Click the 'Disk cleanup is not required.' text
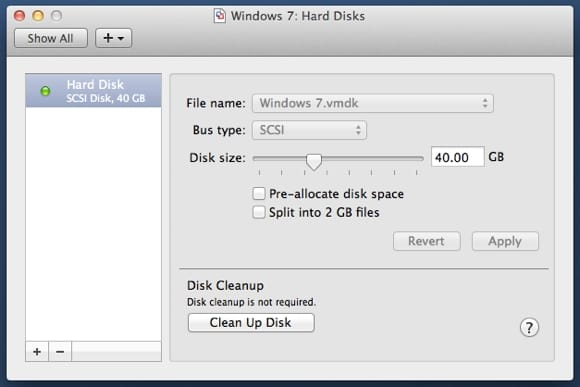 tap(251, 302)
